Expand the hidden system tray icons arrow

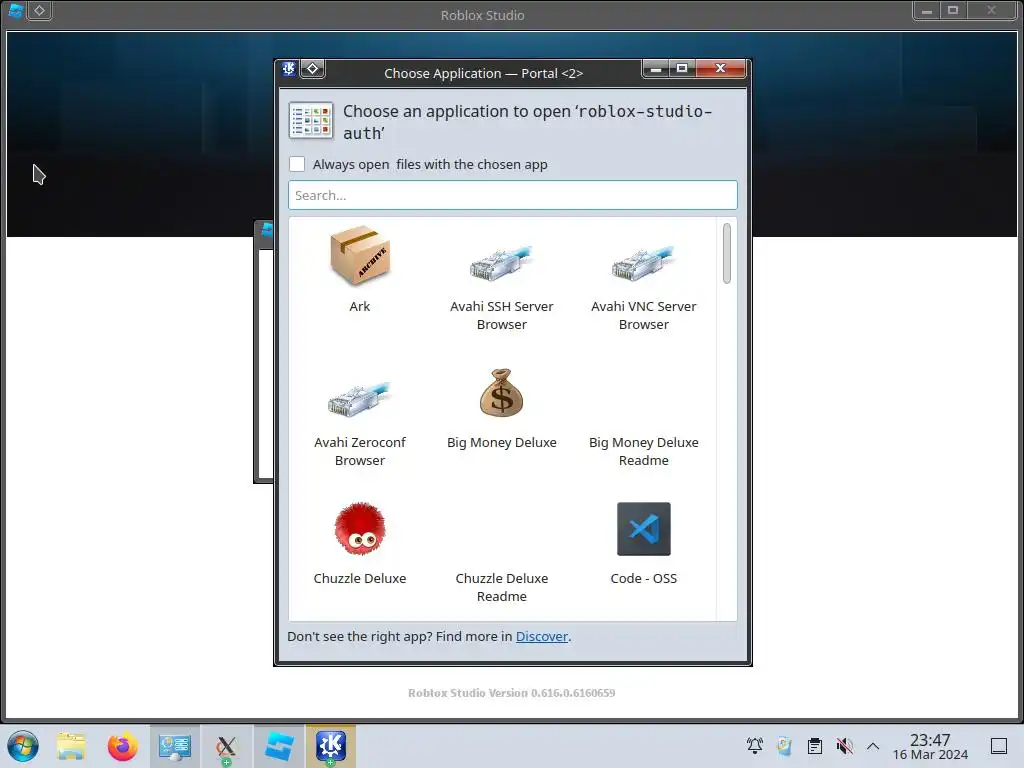(x=873, y=746)
